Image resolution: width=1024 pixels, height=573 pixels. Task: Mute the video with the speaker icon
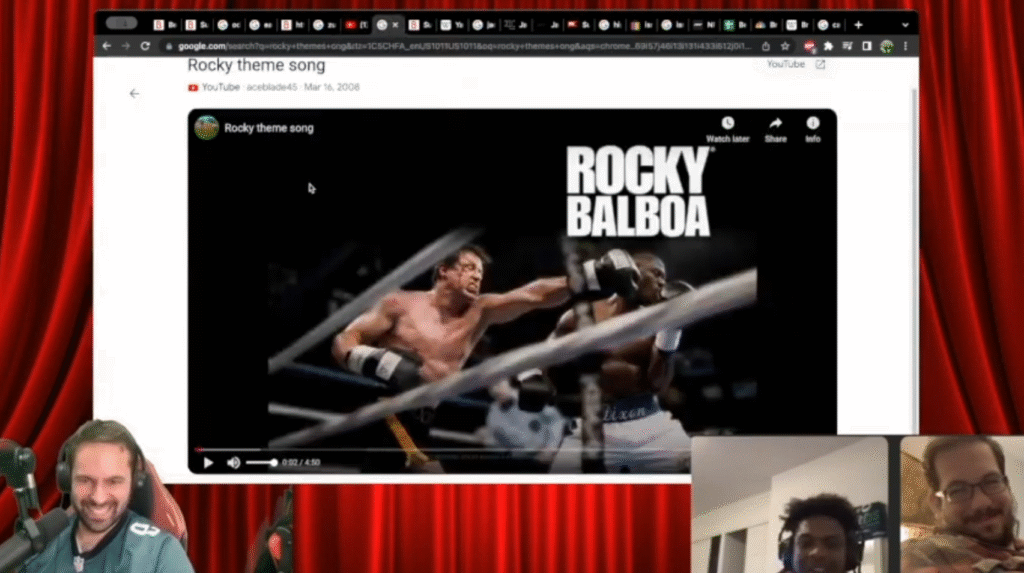coord(233,463)
